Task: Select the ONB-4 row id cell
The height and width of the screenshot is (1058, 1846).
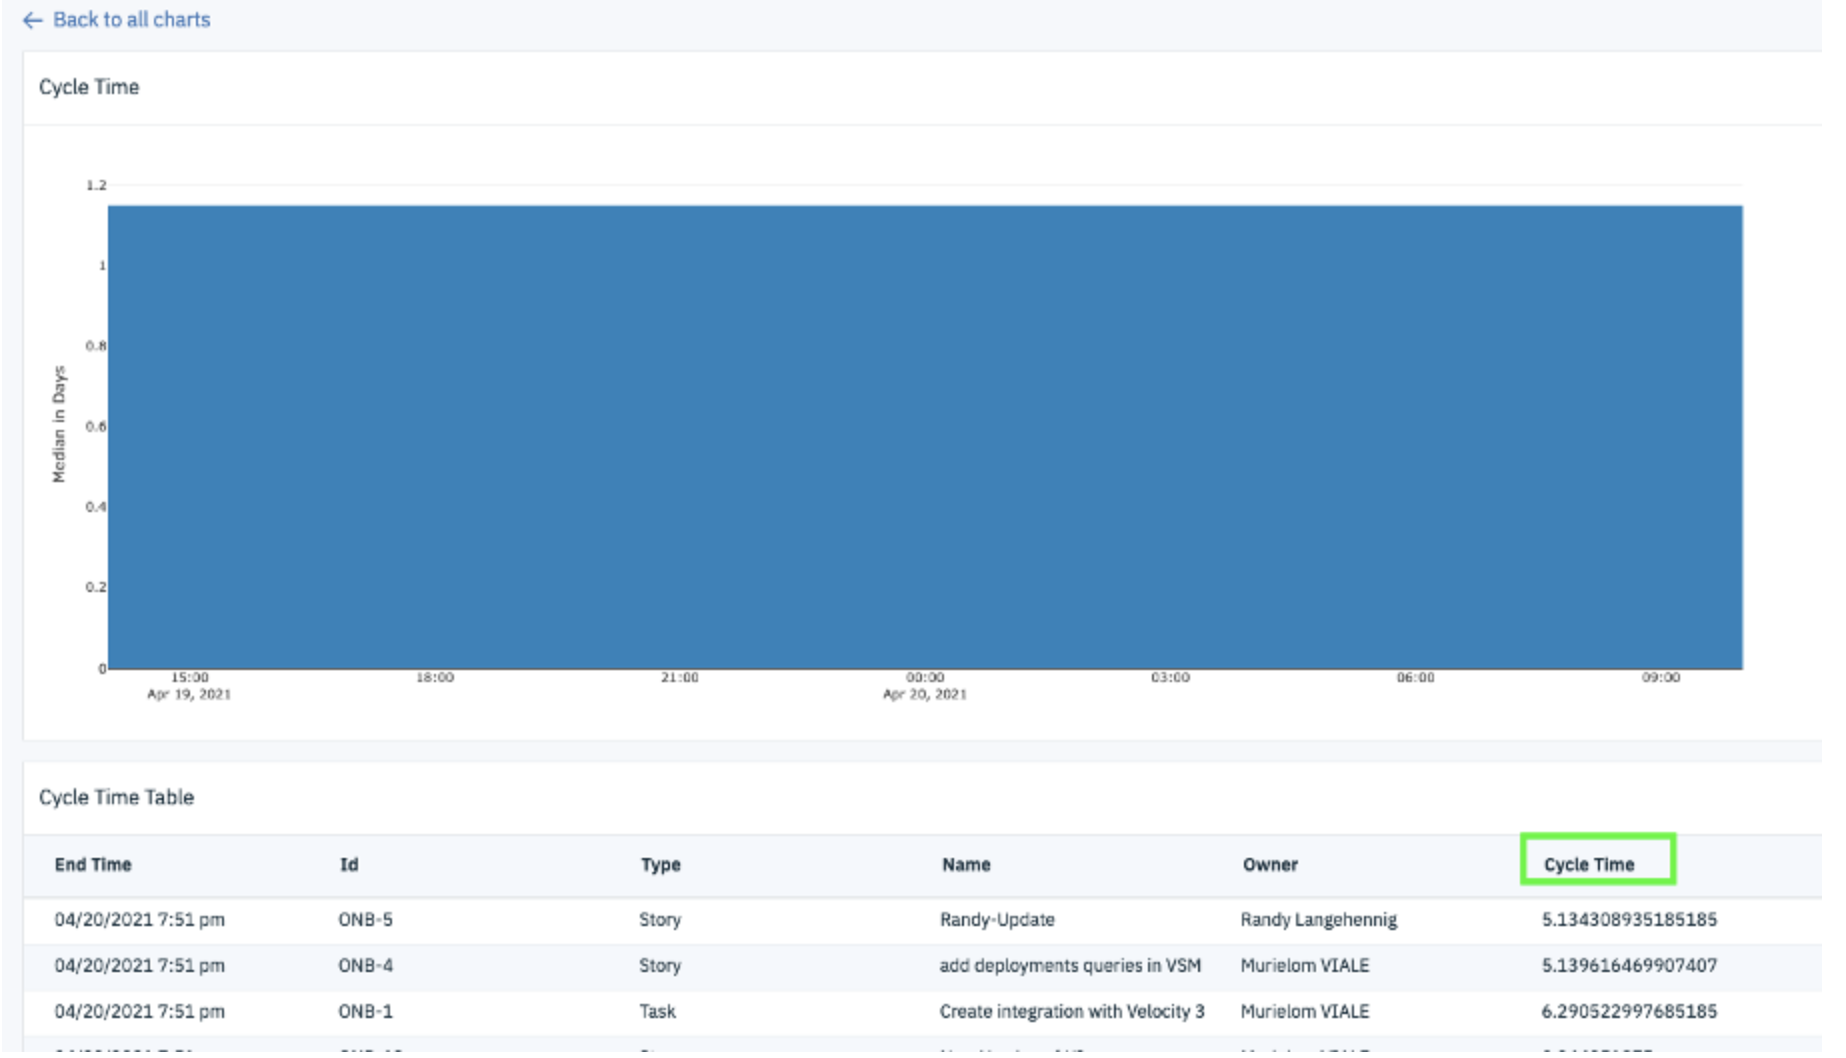Action: (365, 966)
